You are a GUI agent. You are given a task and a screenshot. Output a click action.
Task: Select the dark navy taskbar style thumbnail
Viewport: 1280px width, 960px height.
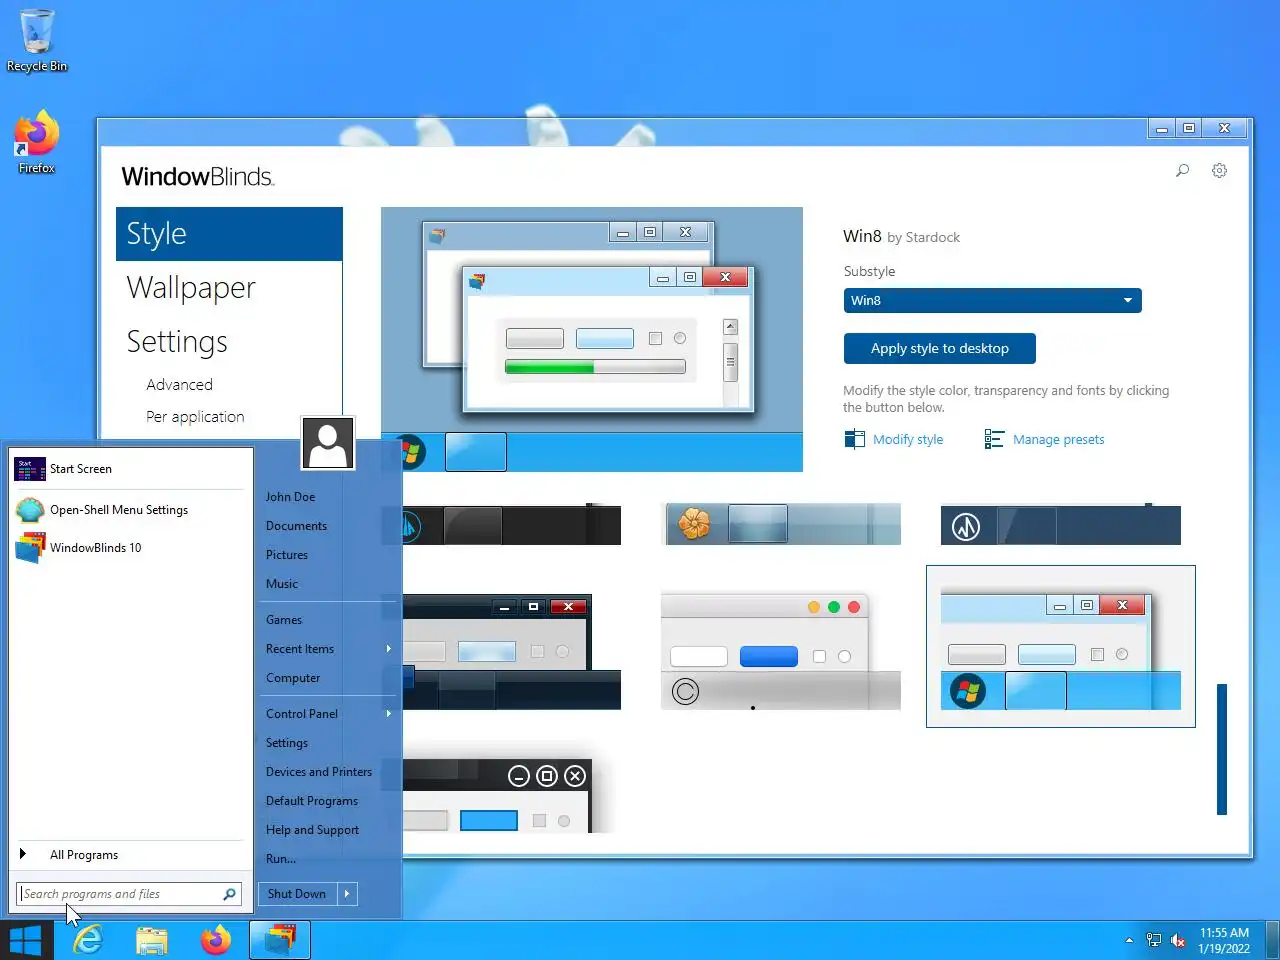click(x=1061, y=525)
